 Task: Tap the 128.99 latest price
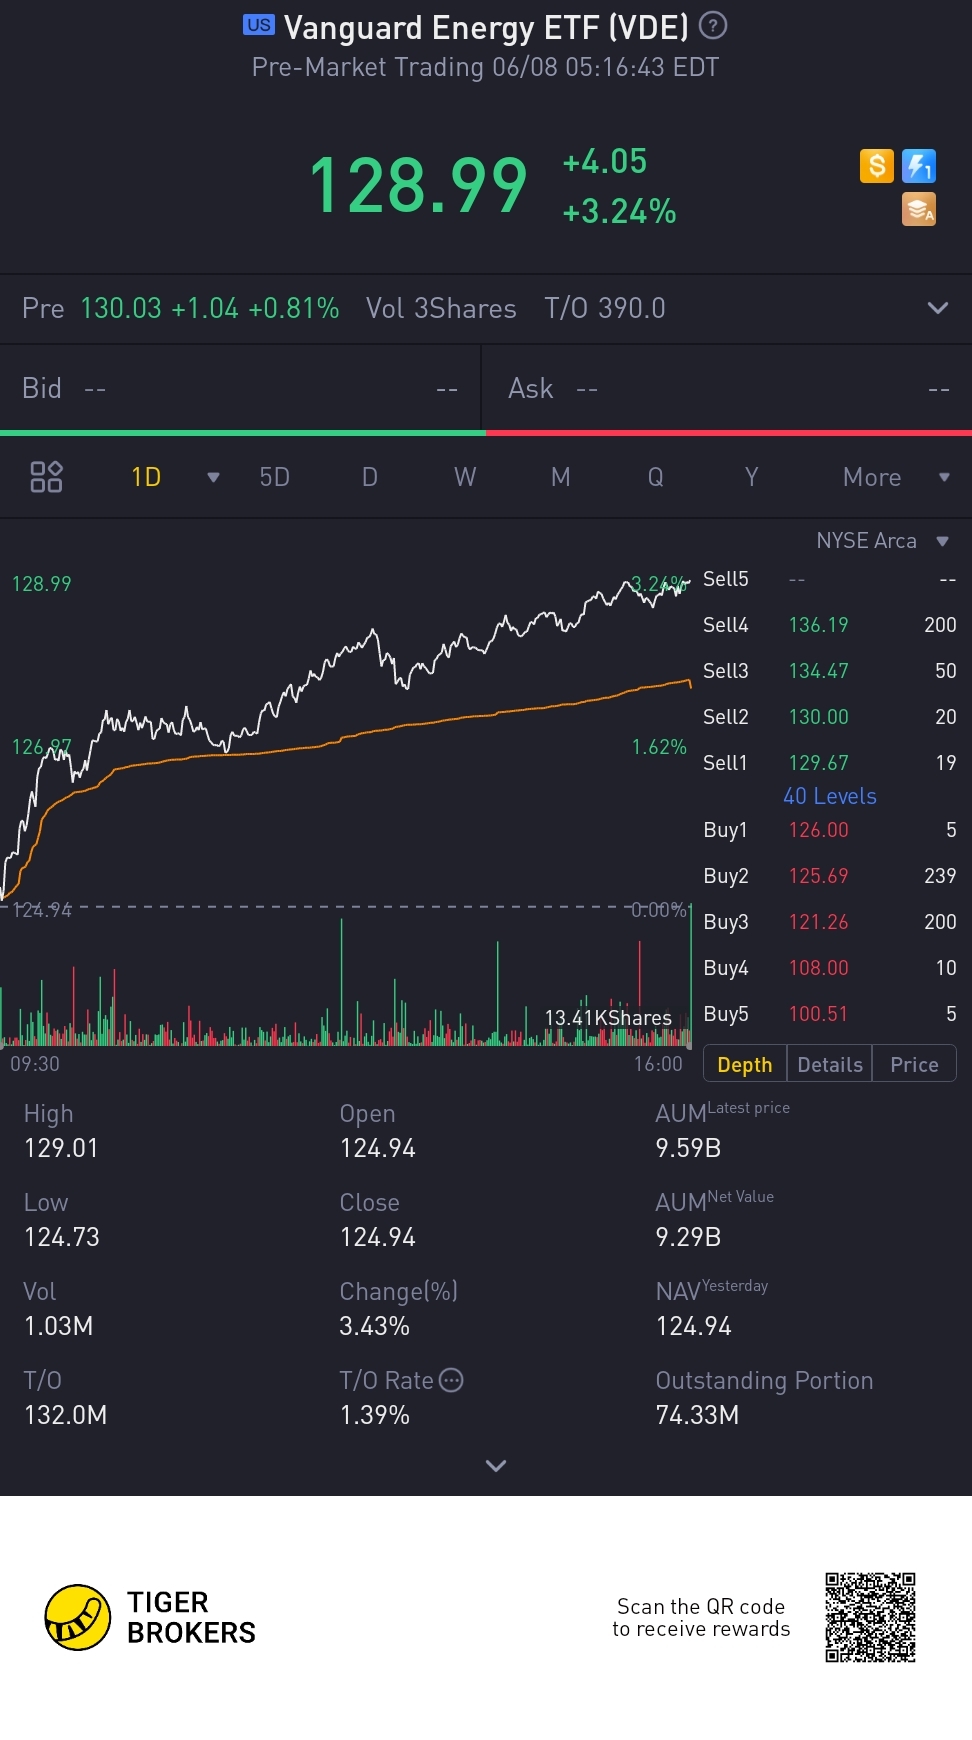click(418, 186)
